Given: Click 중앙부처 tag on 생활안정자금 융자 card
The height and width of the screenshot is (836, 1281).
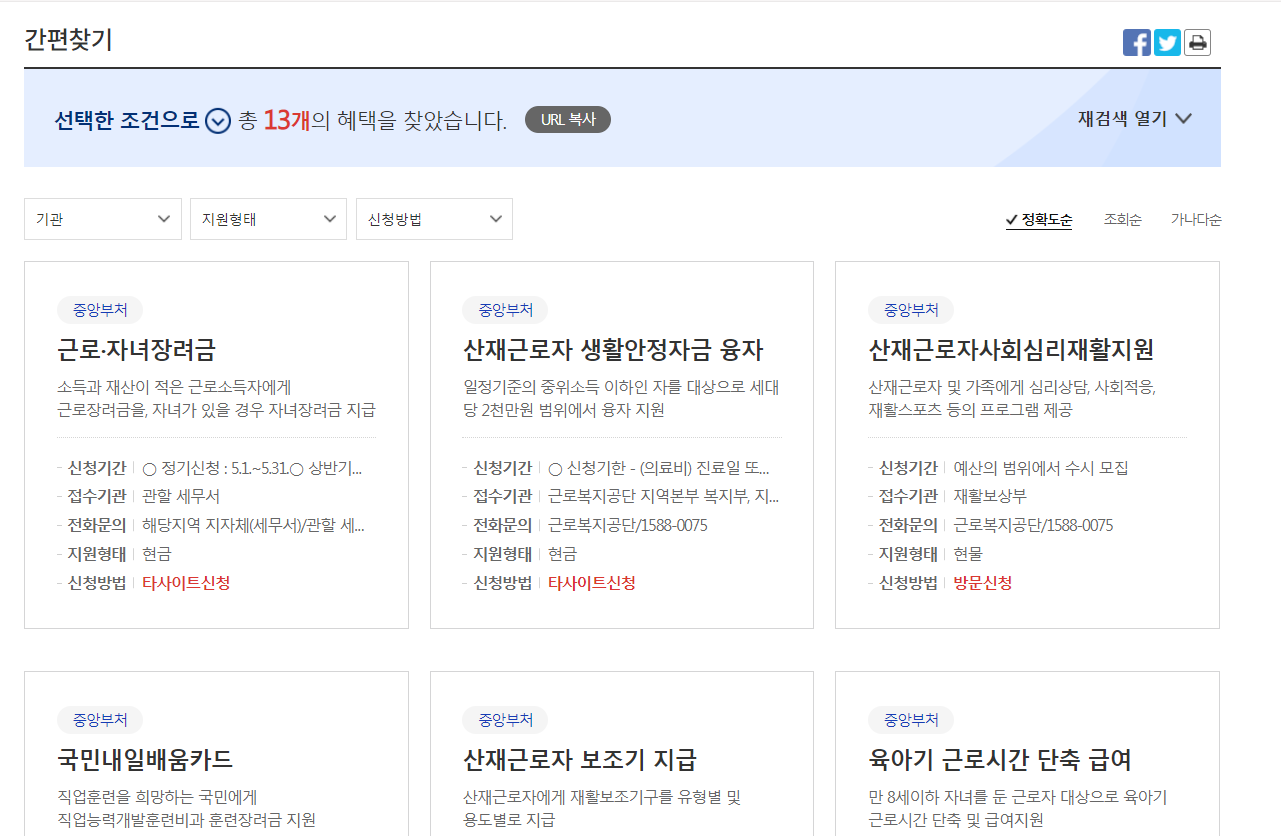Looking at the screenshot, I should pyautogui.click(x=505, y=310).
